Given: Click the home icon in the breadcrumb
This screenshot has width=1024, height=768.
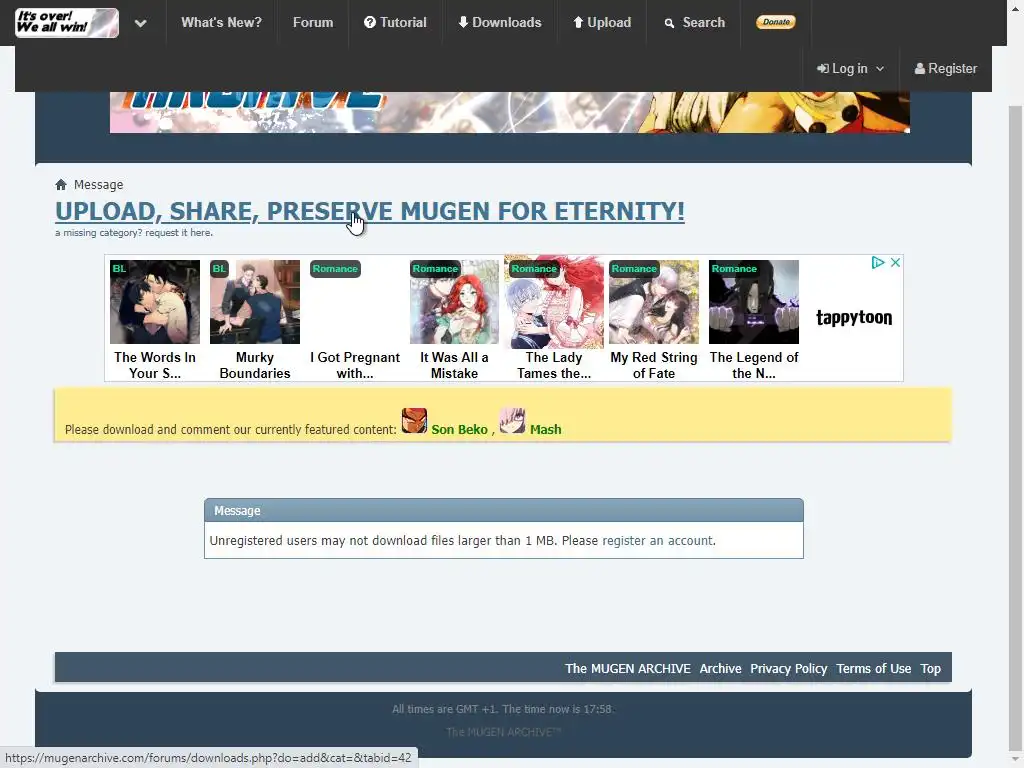Looking at the screenshot, I should click(x=61, y=185).
